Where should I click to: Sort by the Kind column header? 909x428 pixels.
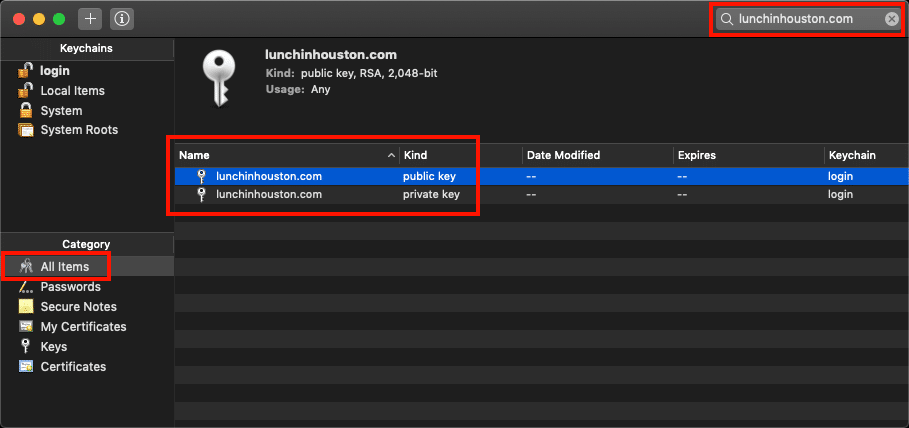pos(460,156)
